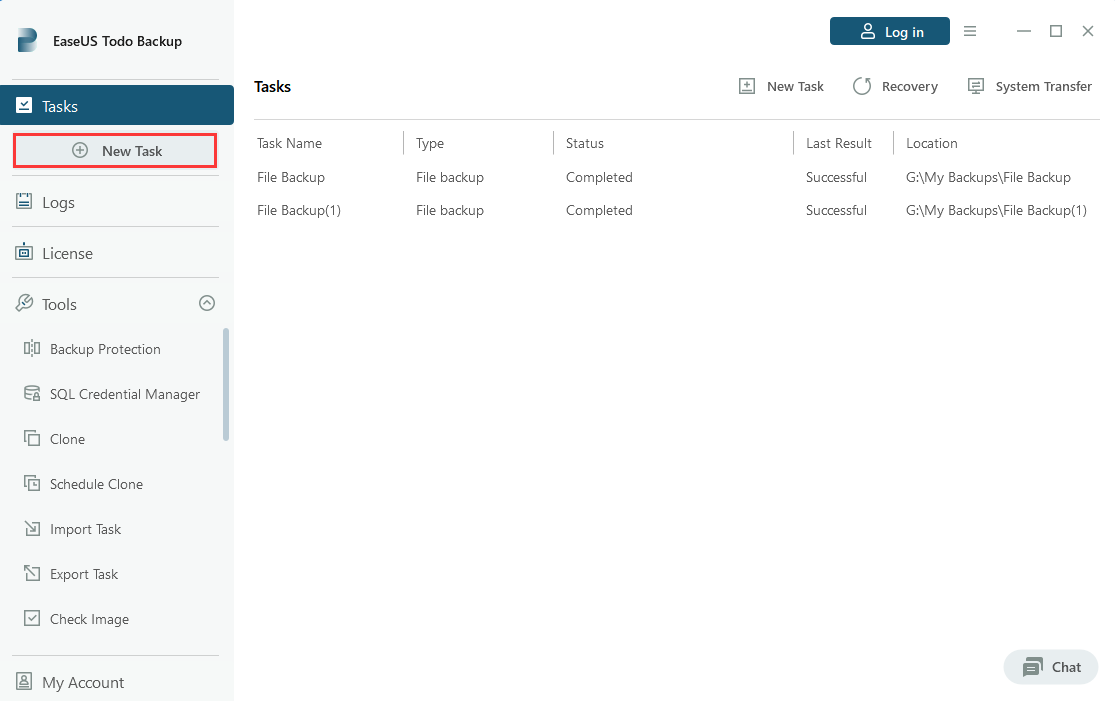Screen dimensions: 1115x701
Task: Collapse the Tools section chevron
Action: tap(207, 304)
